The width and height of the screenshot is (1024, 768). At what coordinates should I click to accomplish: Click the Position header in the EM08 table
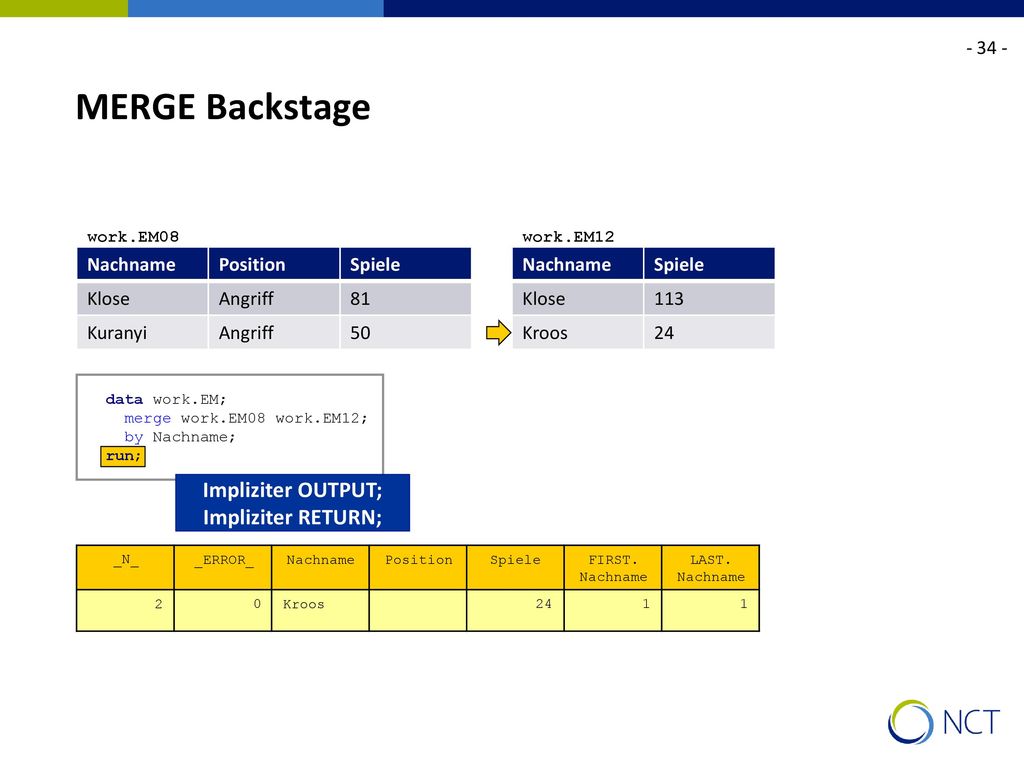274,264
